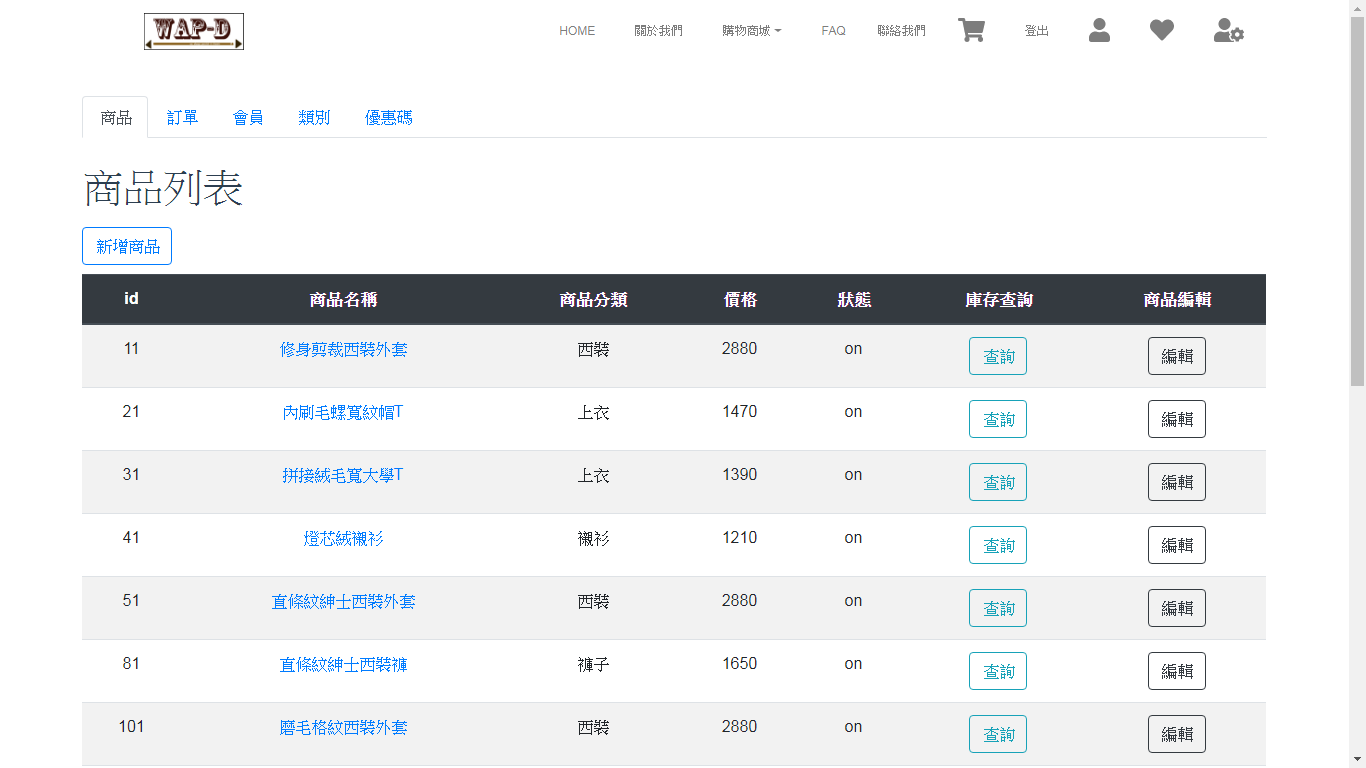Image resolution: width=1366 pixels, height=768 pixels.
Task: Expand the 購物商城 dropdown menu
Action: (752, 31)
